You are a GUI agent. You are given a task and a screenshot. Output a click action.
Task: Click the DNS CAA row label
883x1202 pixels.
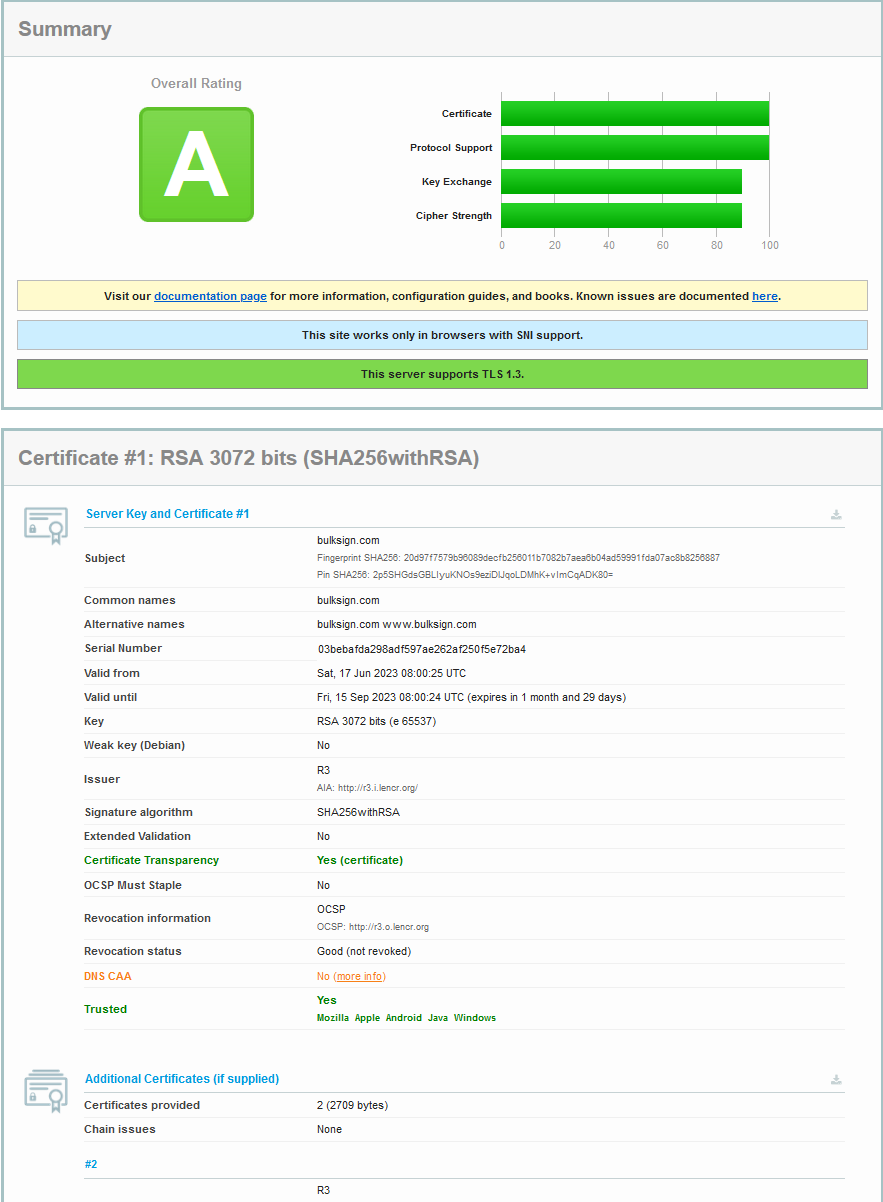pyautogui.click(x=108, y=976)
